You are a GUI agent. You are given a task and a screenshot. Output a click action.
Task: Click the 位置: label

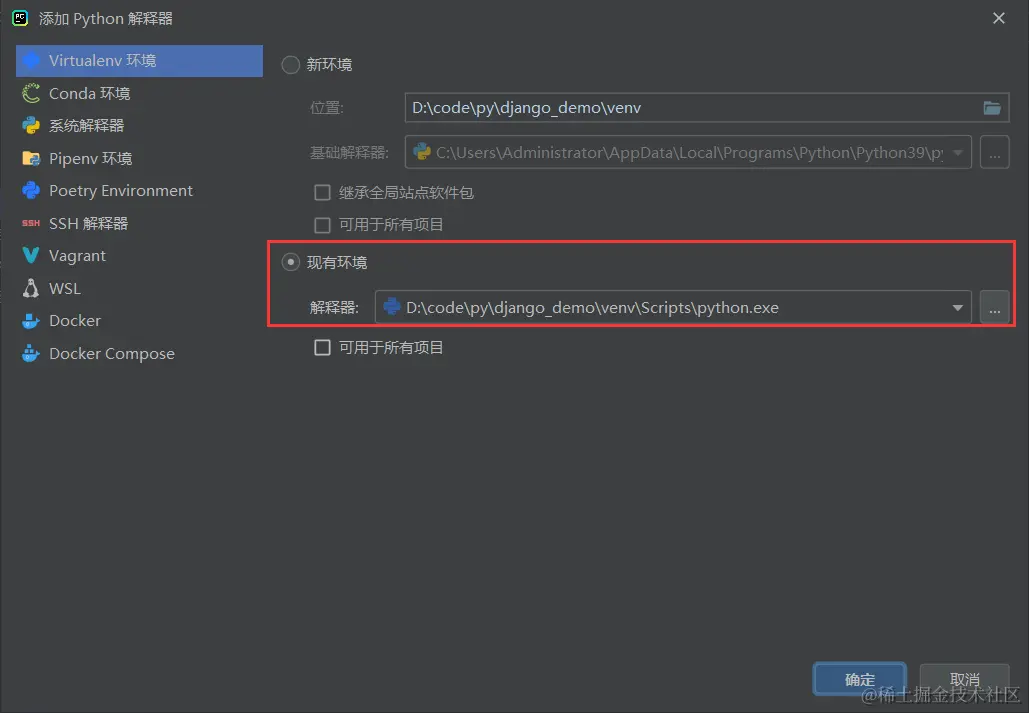coord(326,108)
